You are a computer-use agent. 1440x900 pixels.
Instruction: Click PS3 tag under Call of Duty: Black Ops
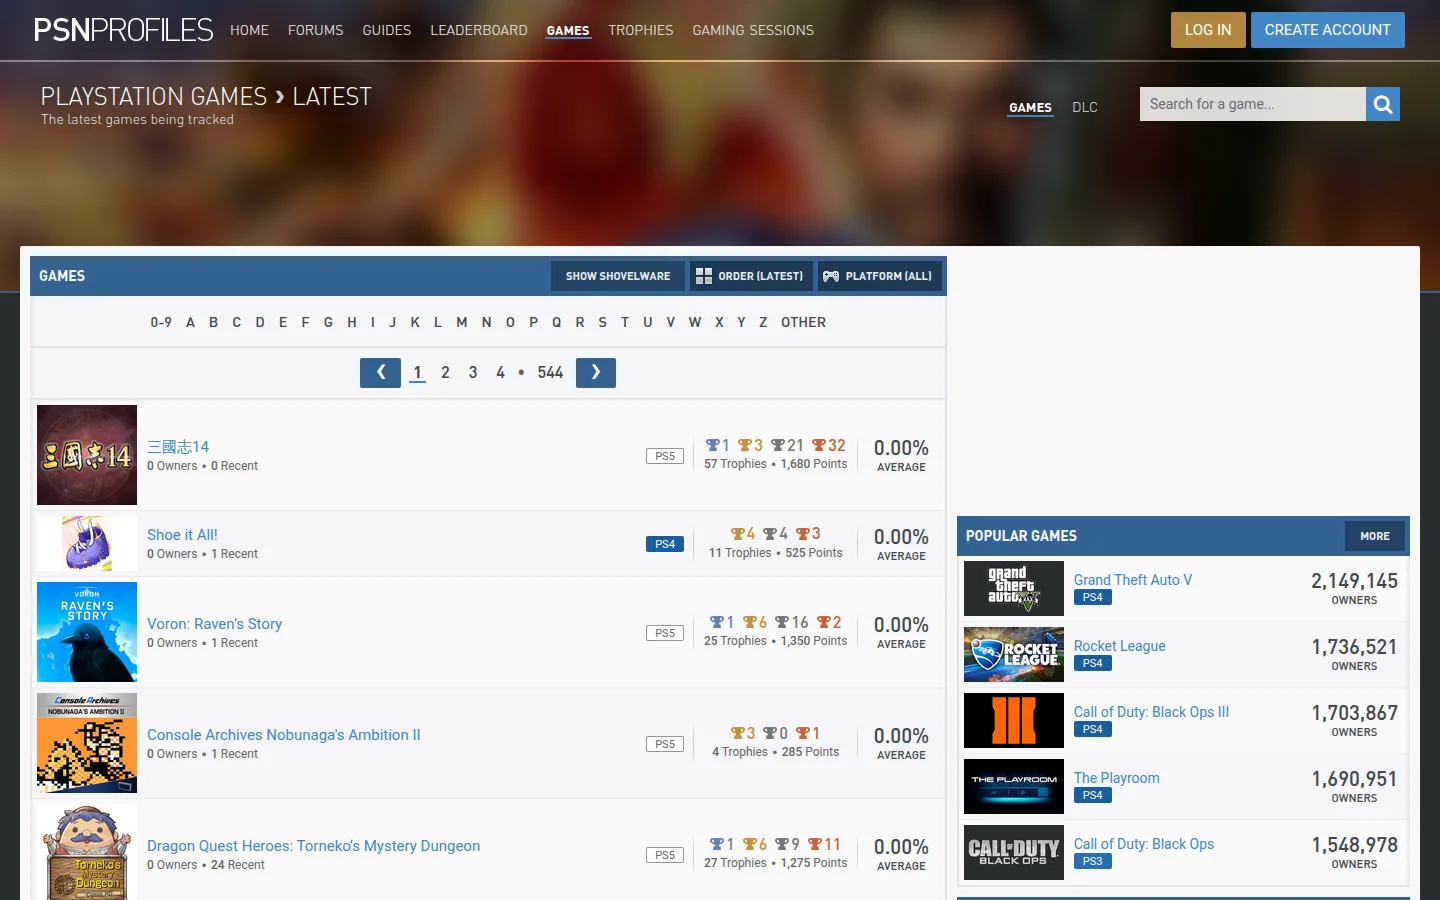(1093, 861)
